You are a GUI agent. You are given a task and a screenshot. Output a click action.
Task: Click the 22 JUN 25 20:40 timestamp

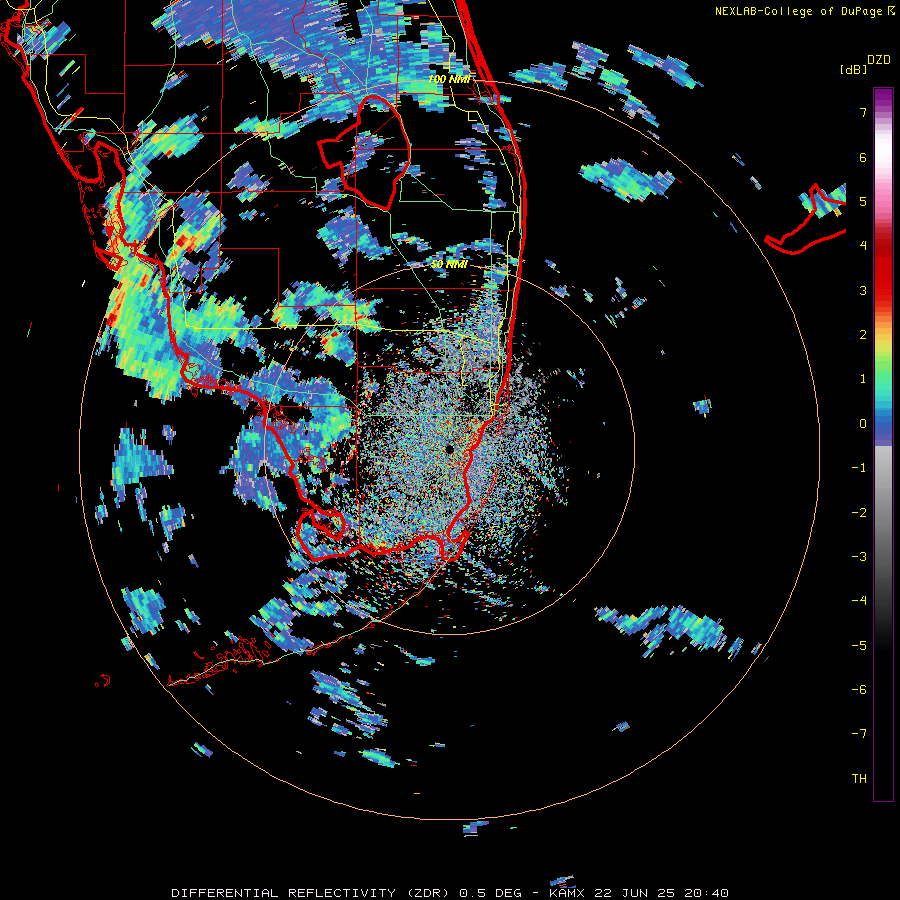point(664,893)
